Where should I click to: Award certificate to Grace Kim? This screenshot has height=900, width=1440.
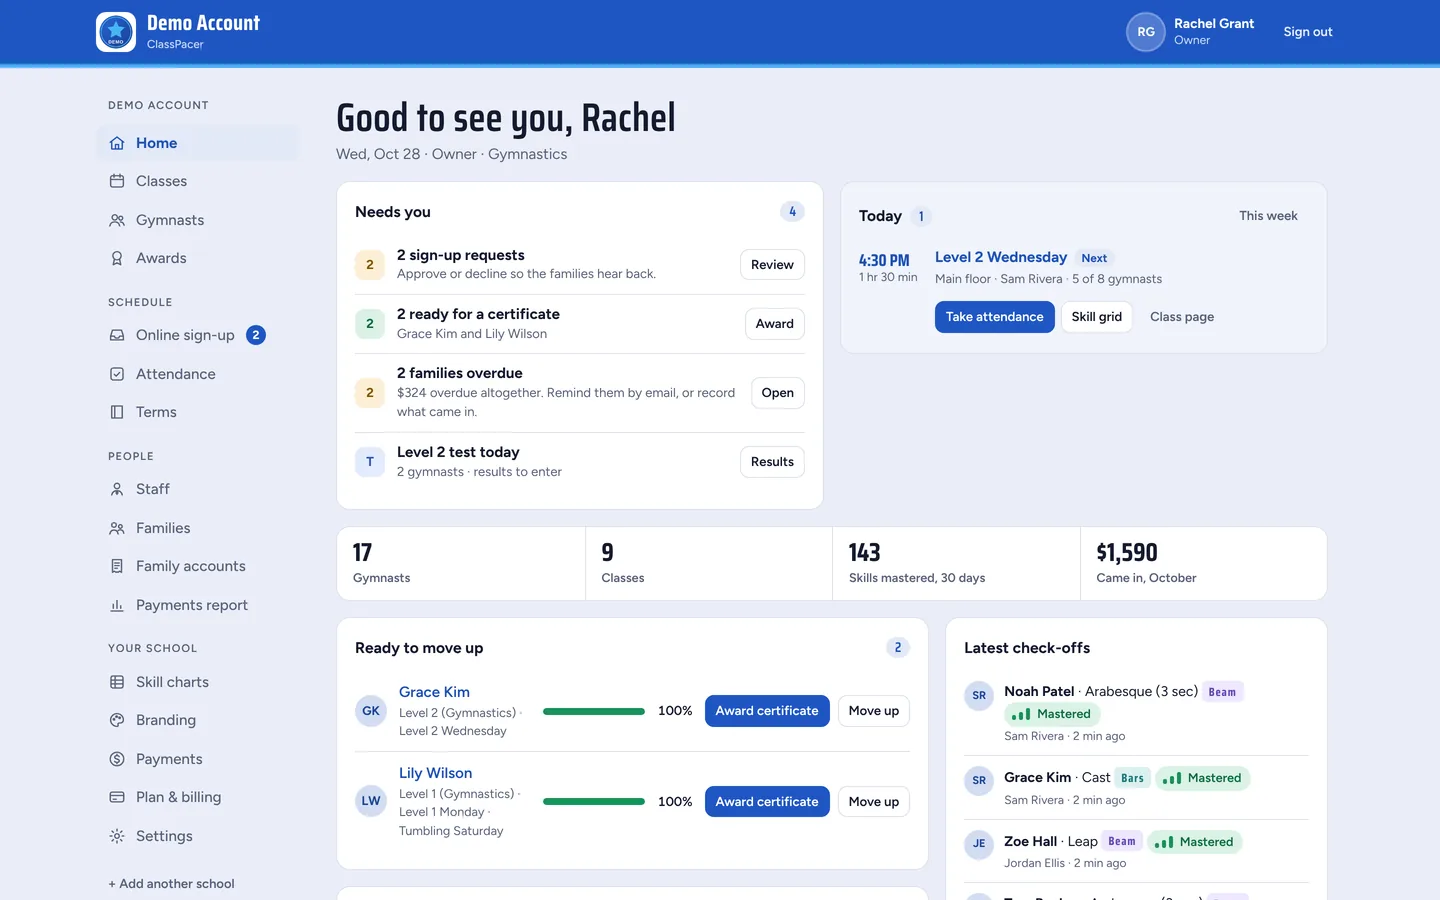tap(767, 711)
